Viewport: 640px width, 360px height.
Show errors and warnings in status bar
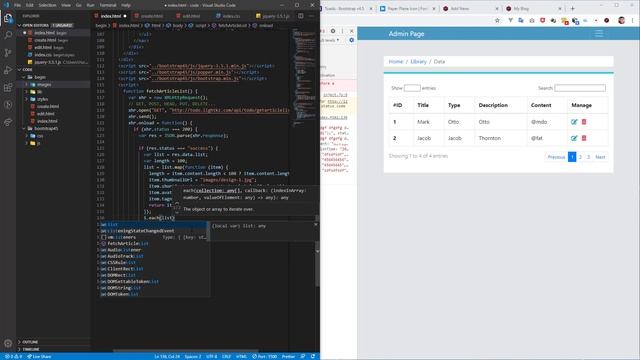tap(13, 356)
